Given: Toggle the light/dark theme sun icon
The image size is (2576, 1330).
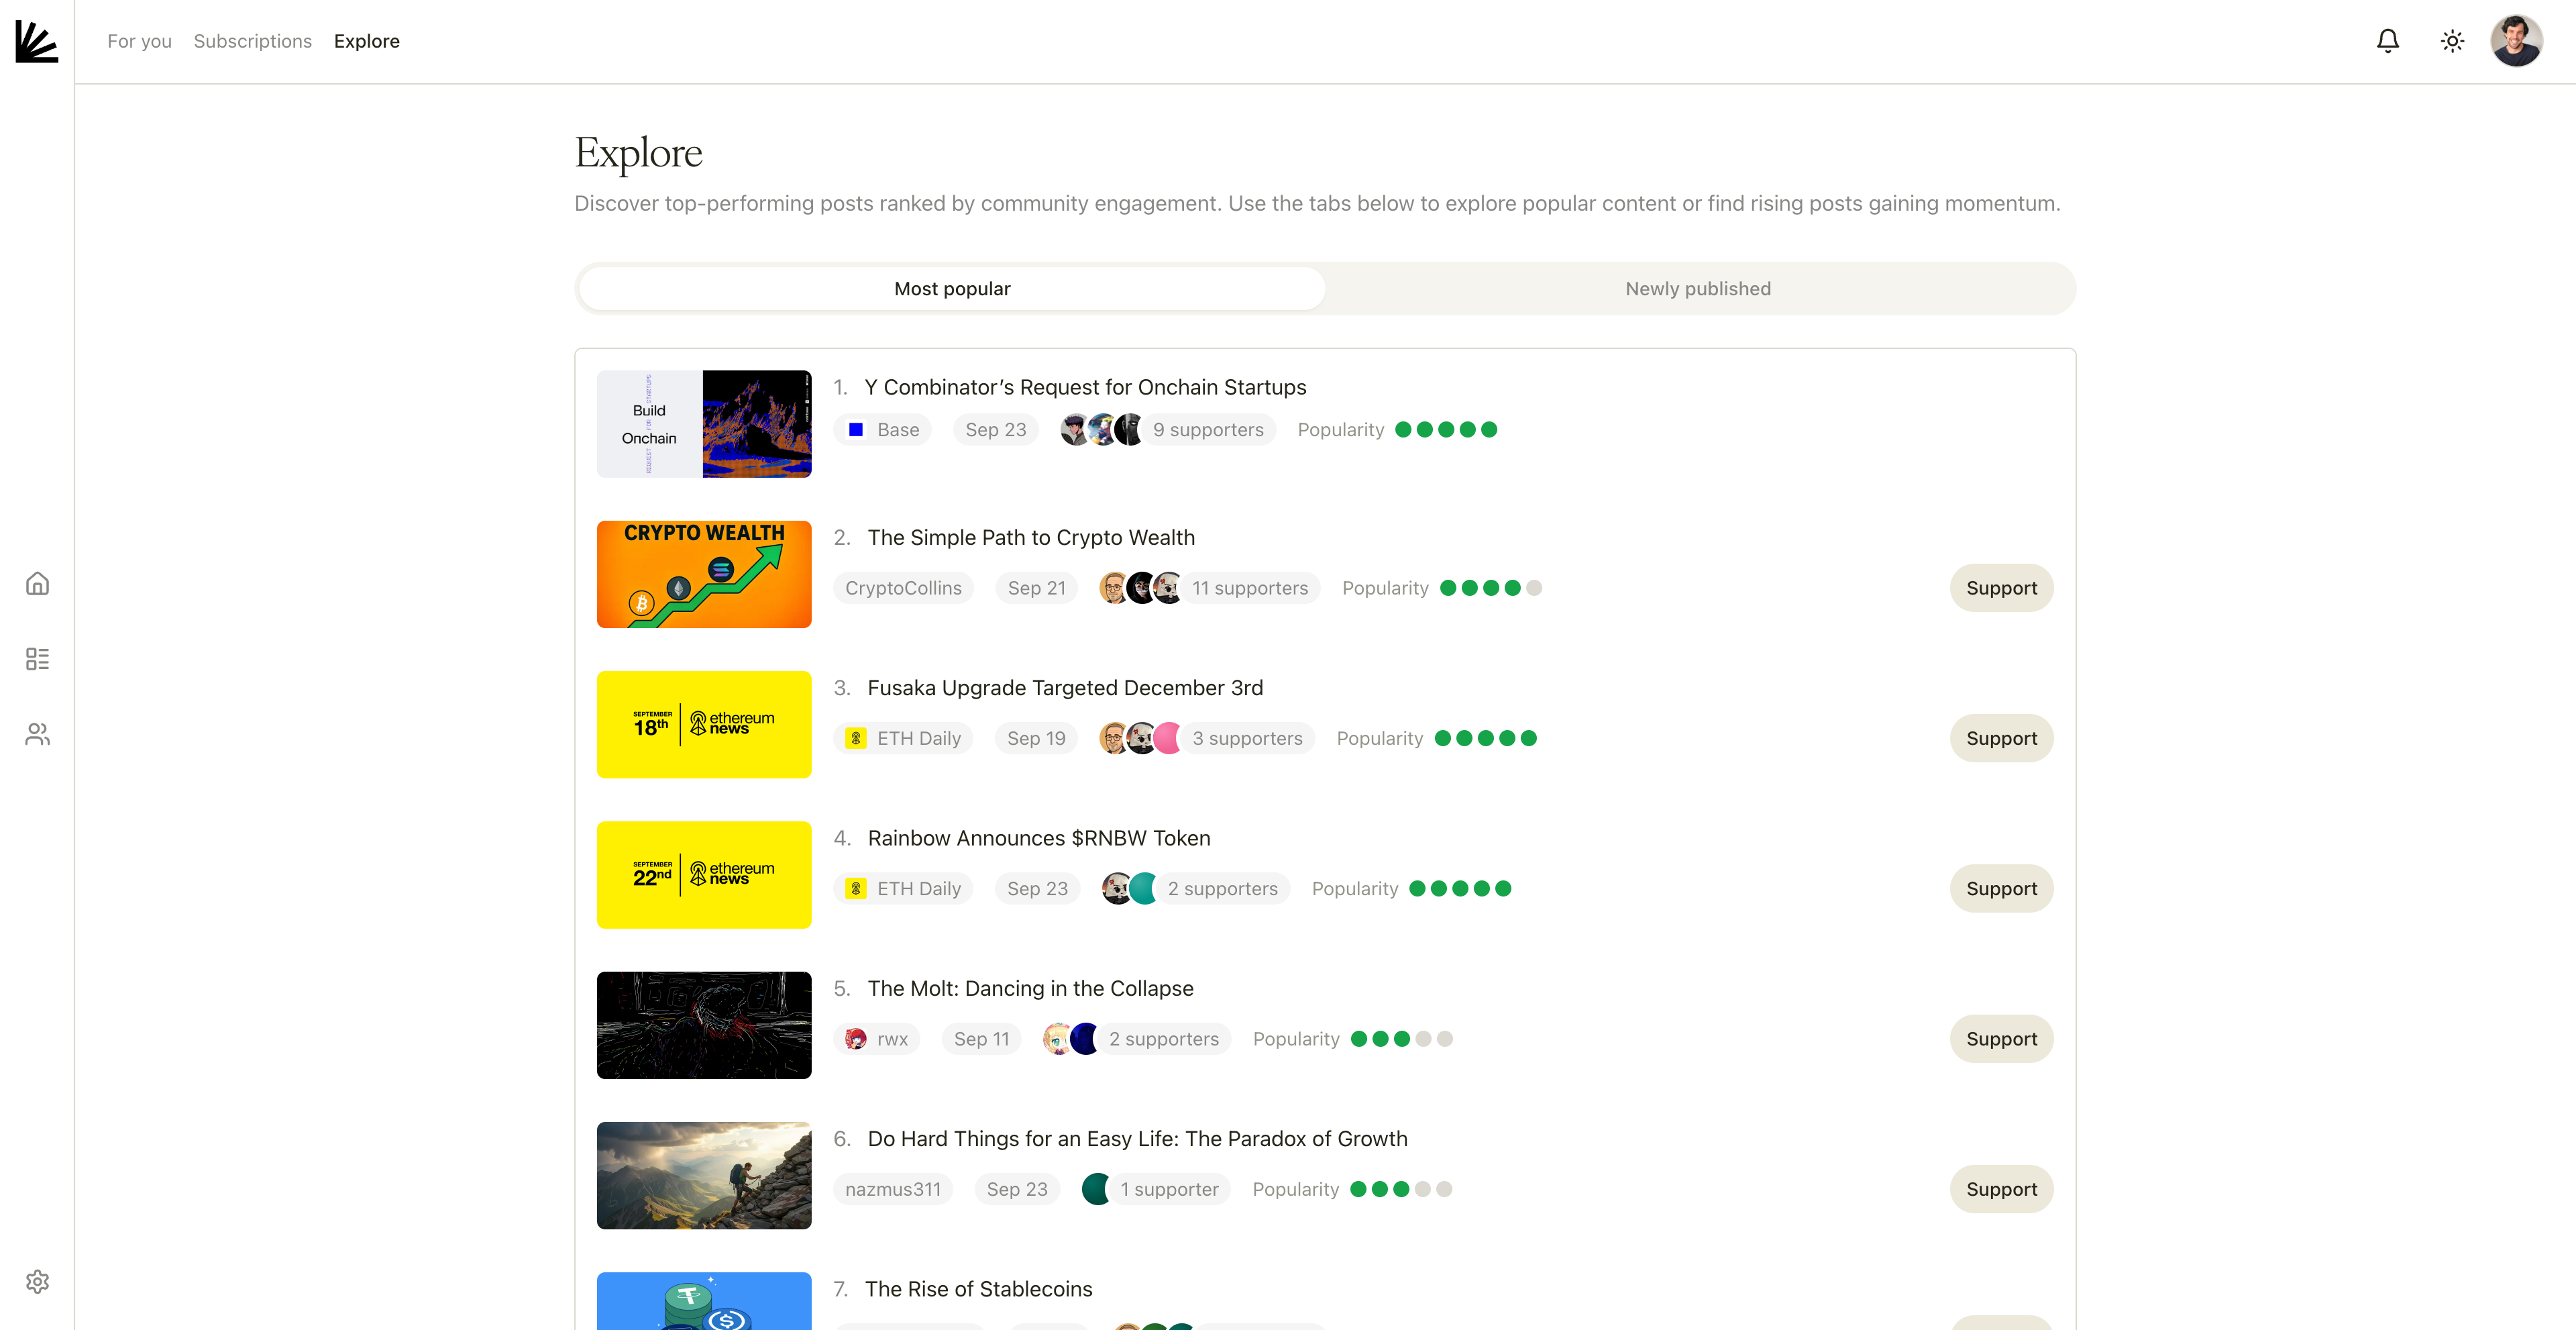Looking at the screenshot, I should click(x=2452, y=41).
